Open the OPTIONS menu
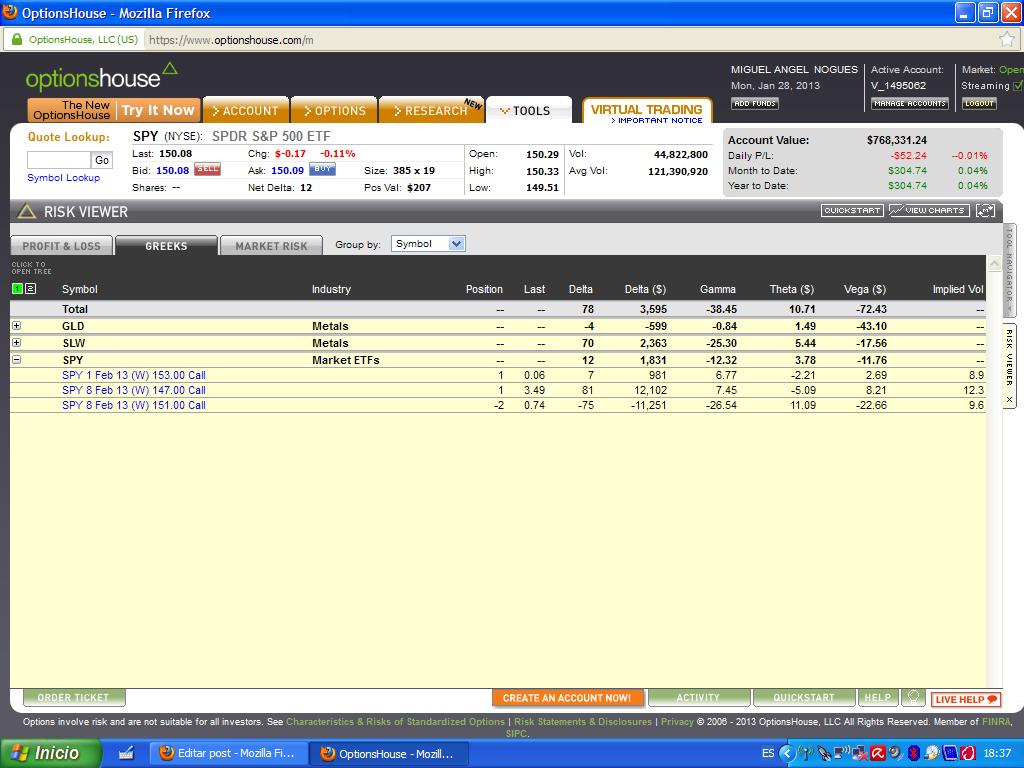This screenshot has height=768, width=1024. coord(334,110)
